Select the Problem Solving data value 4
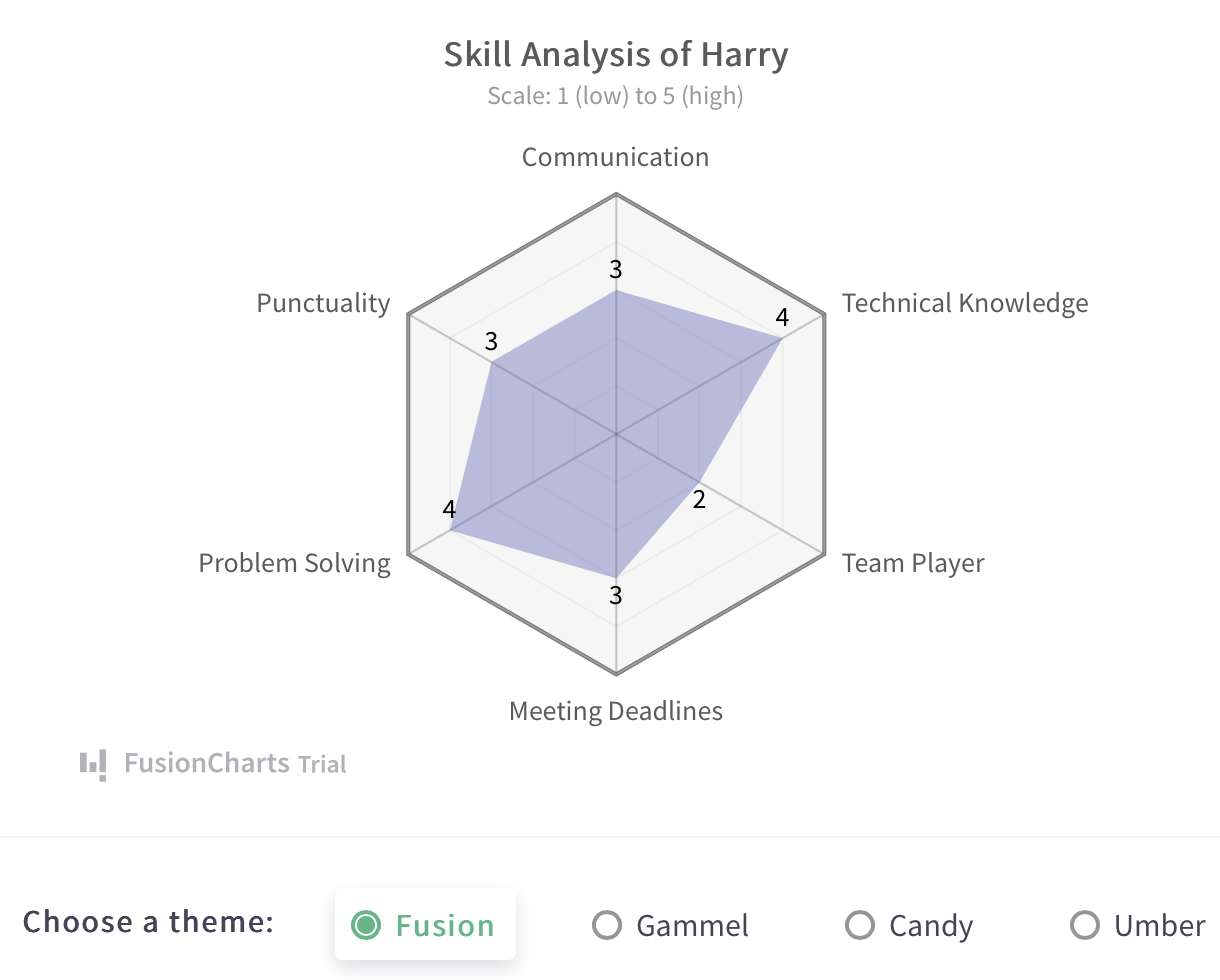This screenshot has height=980, width=1220. pyautogui.click(x=449, y=509)
